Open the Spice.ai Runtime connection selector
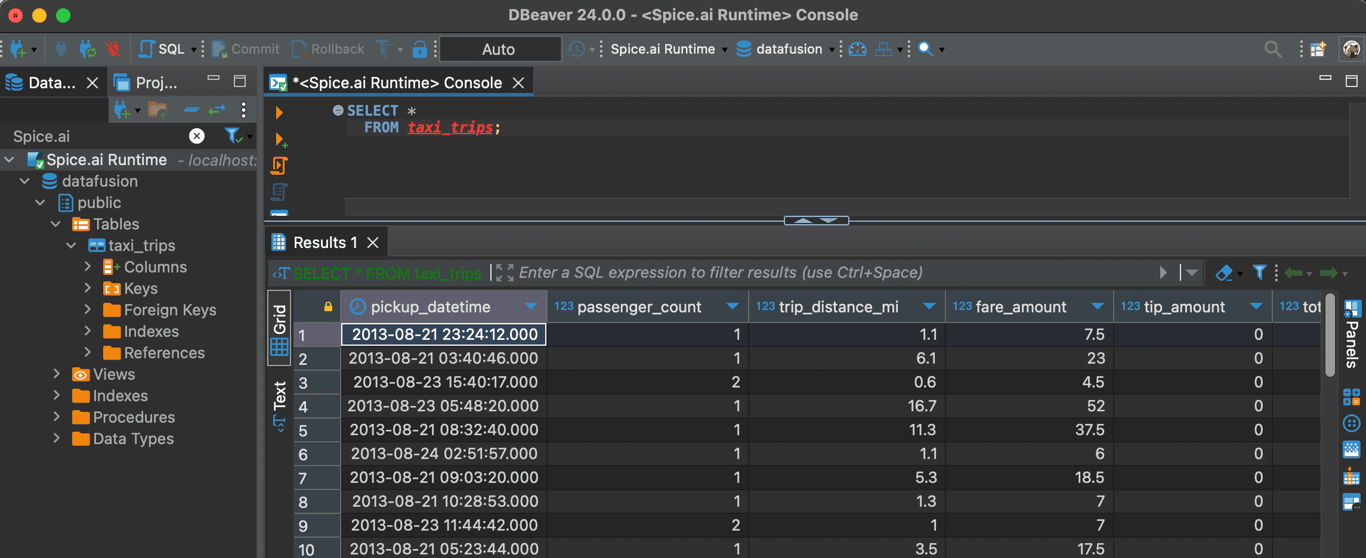This screenshot has width=1366, height=558. [669, 49]
